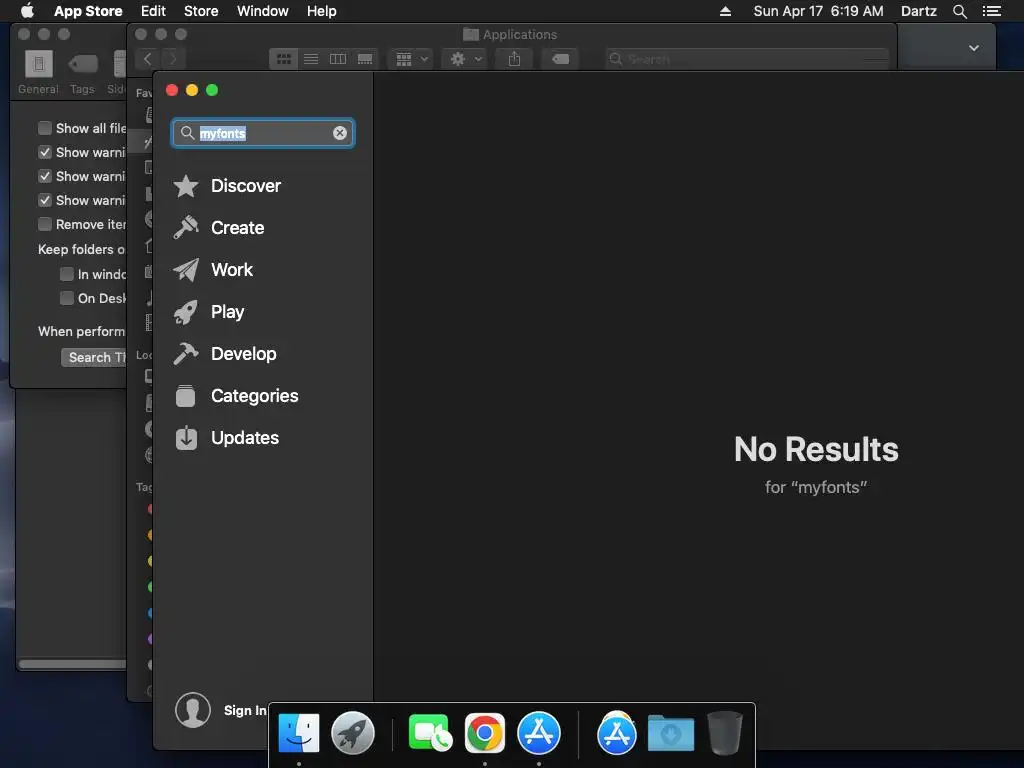Switch Finder to column view
This screenshot has height=768, width=1024.
coord(338,59)
